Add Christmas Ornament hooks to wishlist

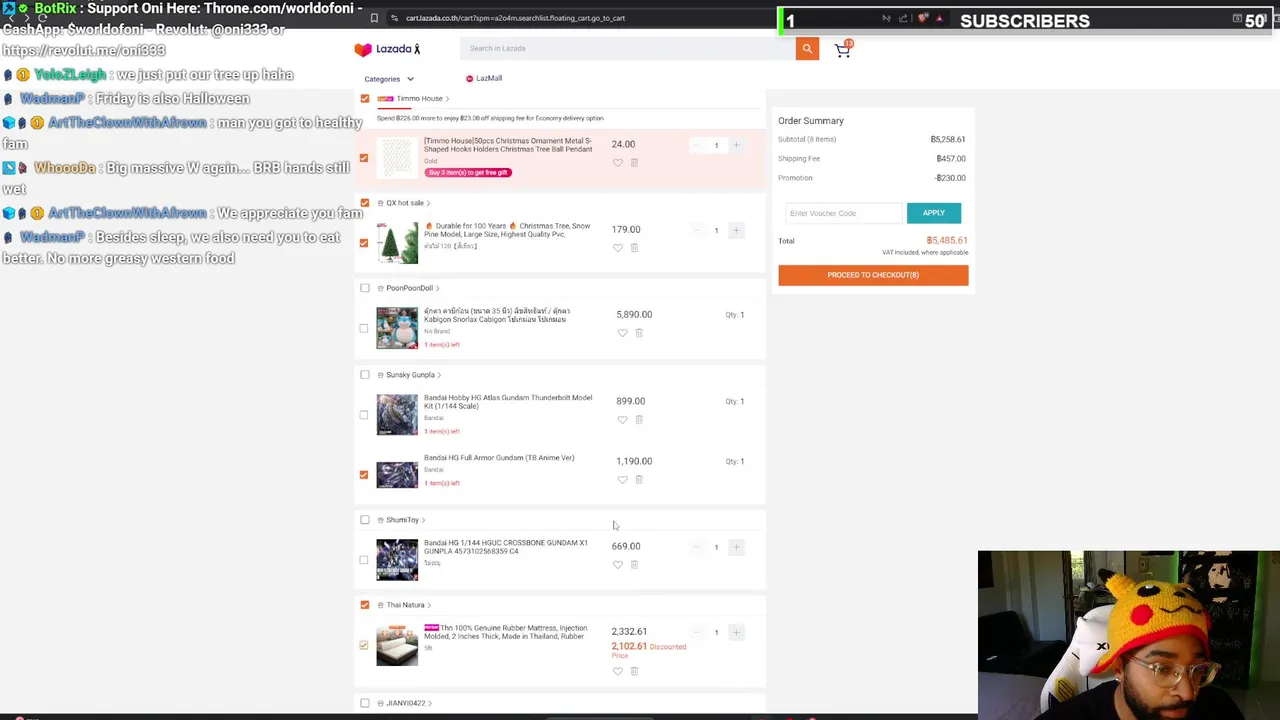point(617,162)
